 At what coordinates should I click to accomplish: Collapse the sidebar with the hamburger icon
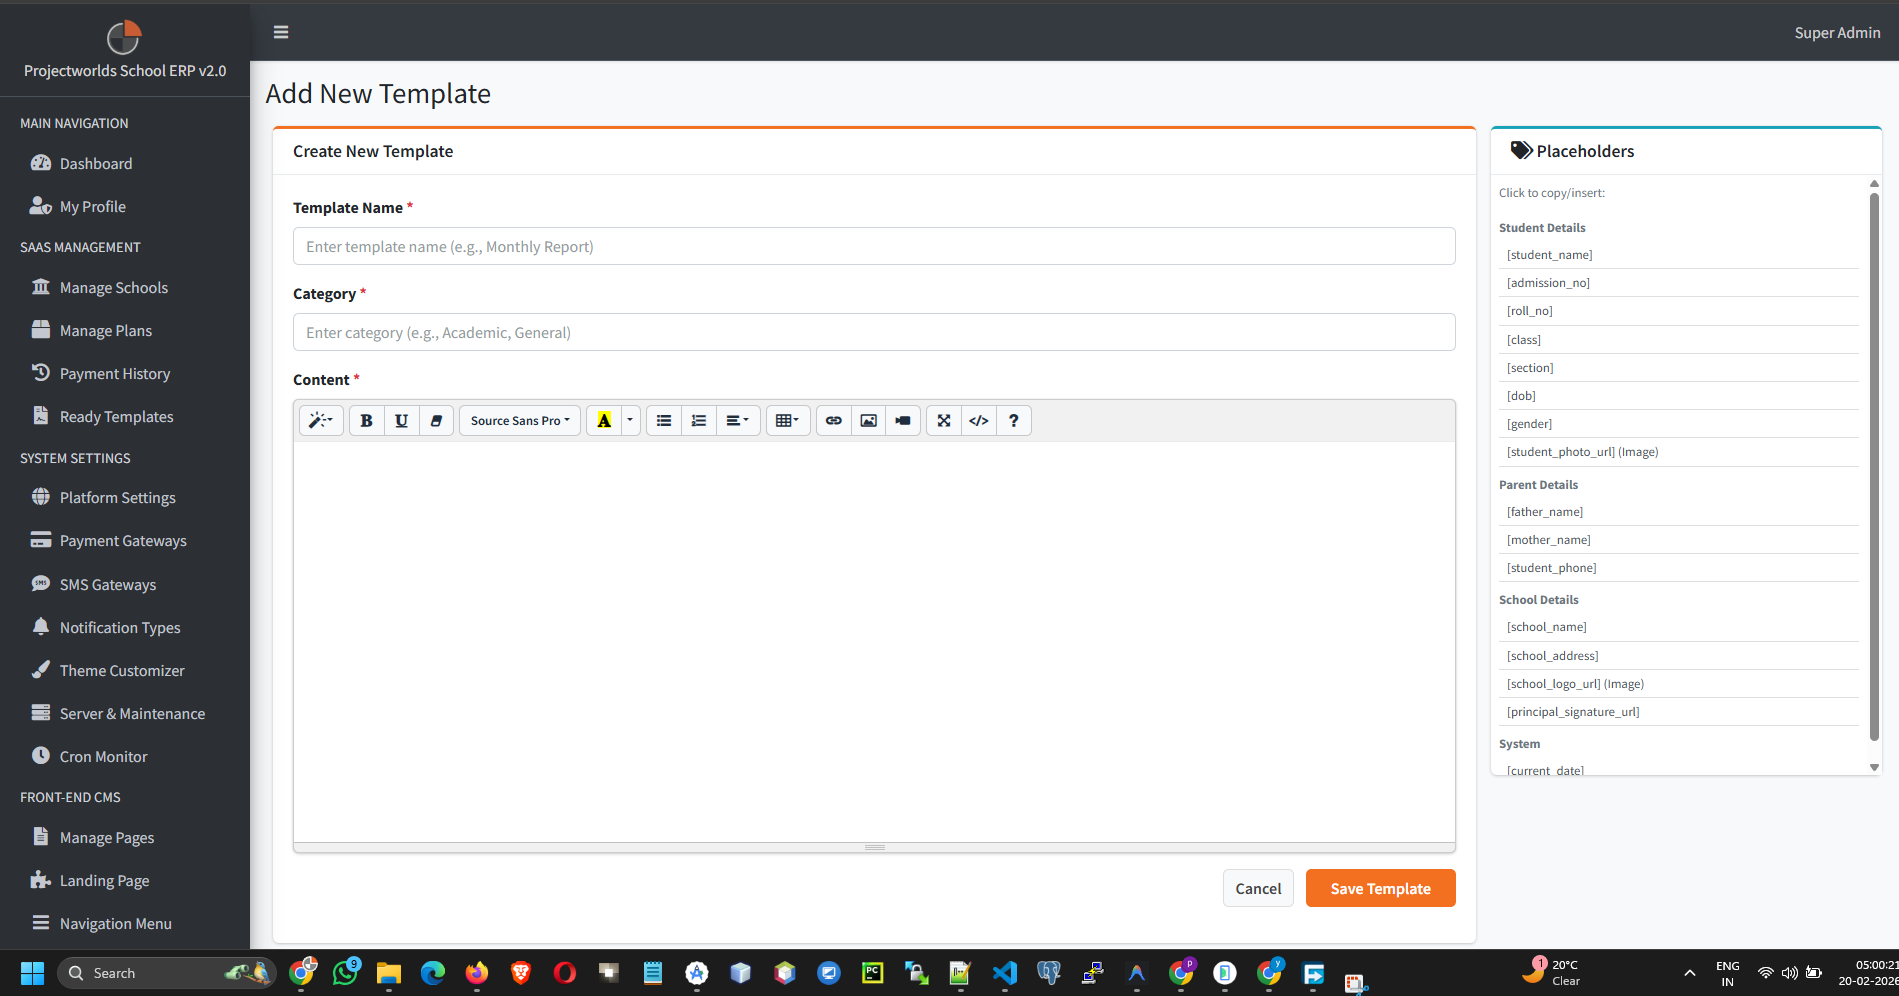click(x=281, y=32)
